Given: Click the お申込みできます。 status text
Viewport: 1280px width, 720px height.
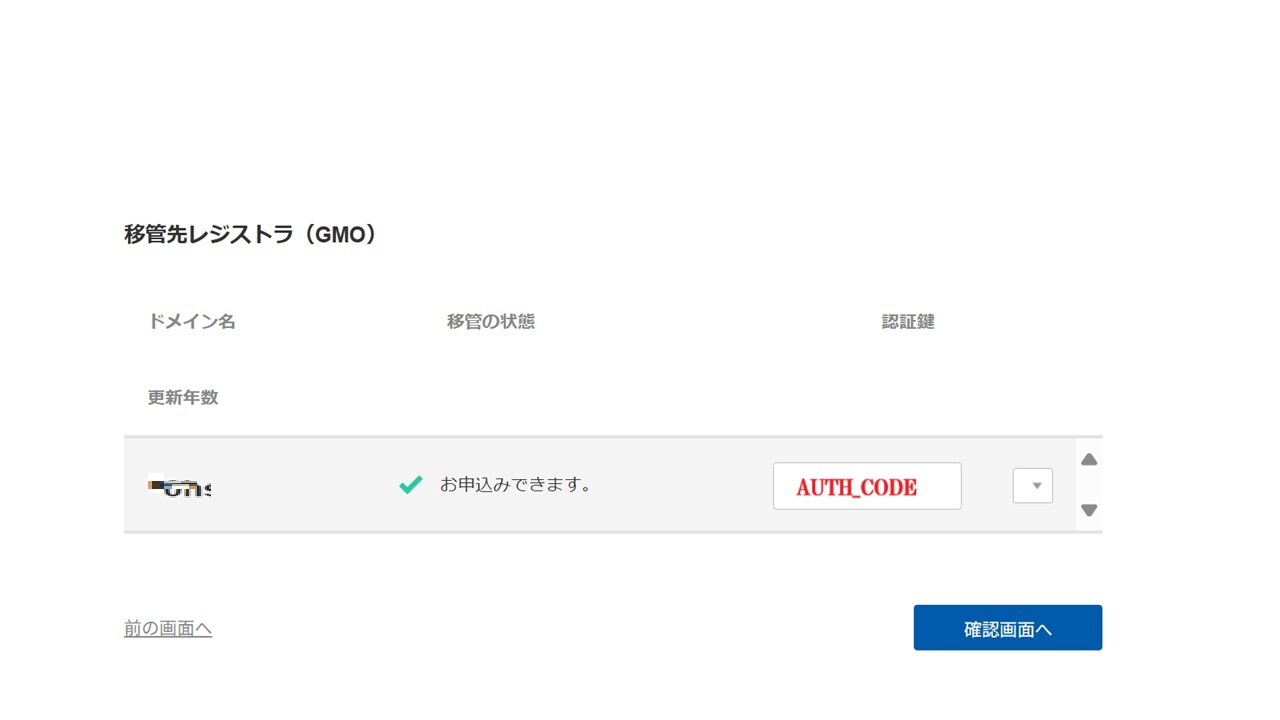Looking at the screenshot, I should (x=516, y=485).
